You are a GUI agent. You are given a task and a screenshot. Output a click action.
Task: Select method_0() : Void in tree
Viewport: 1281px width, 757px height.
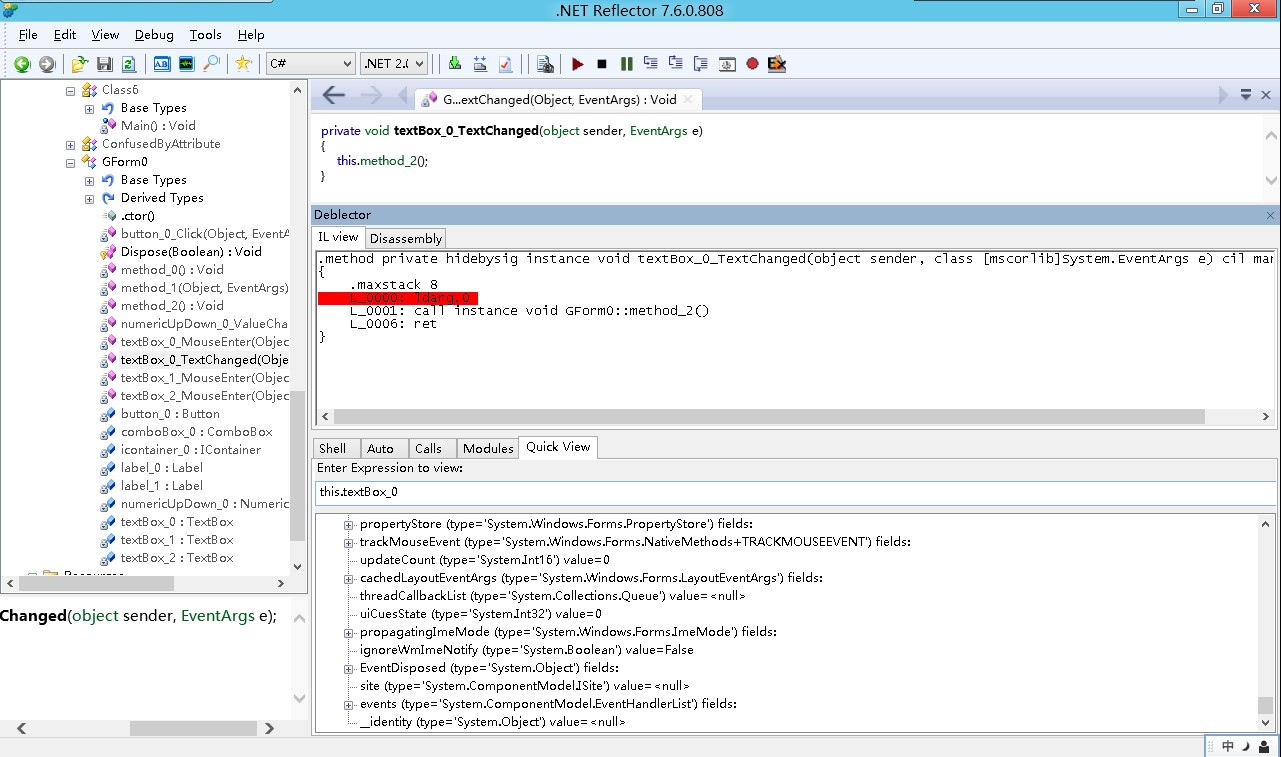172,270
